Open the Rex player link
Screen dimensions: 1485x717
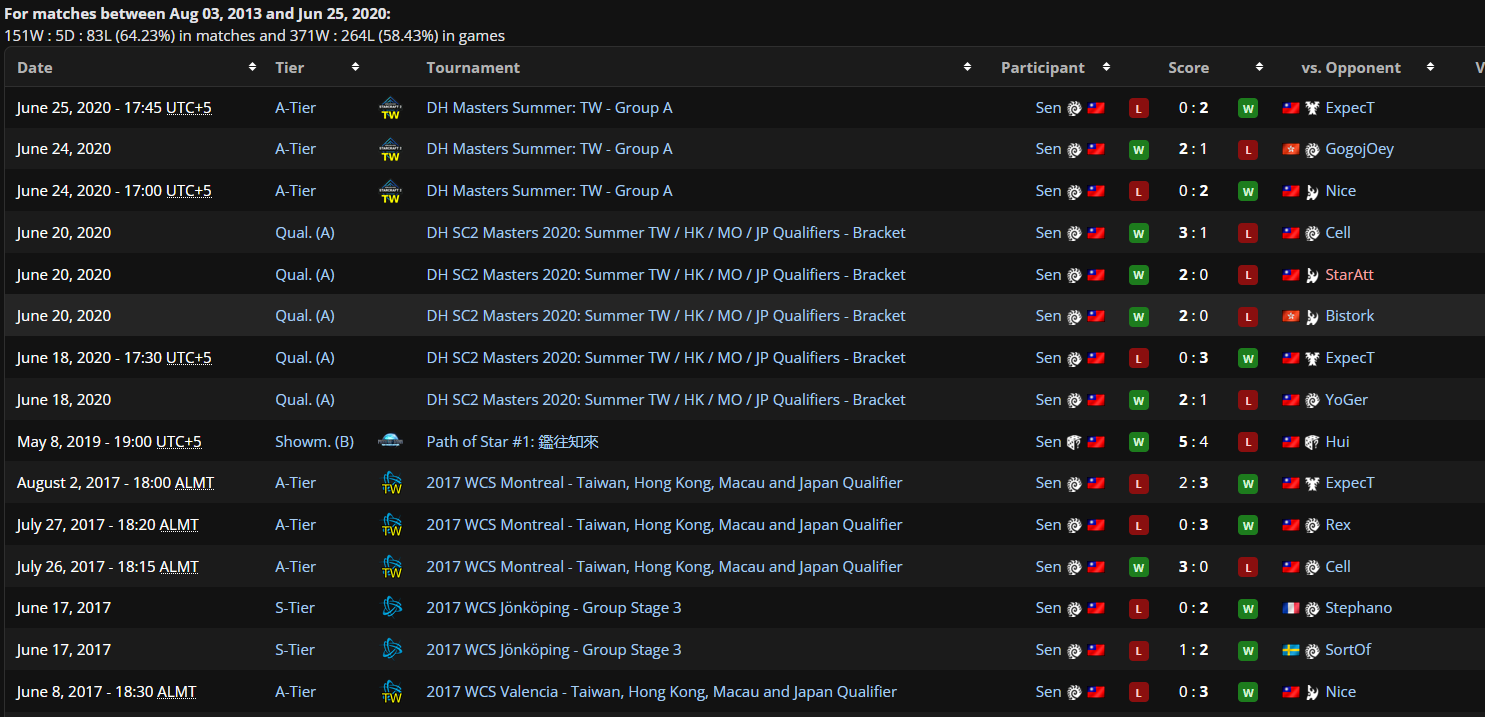point(1338,525)
